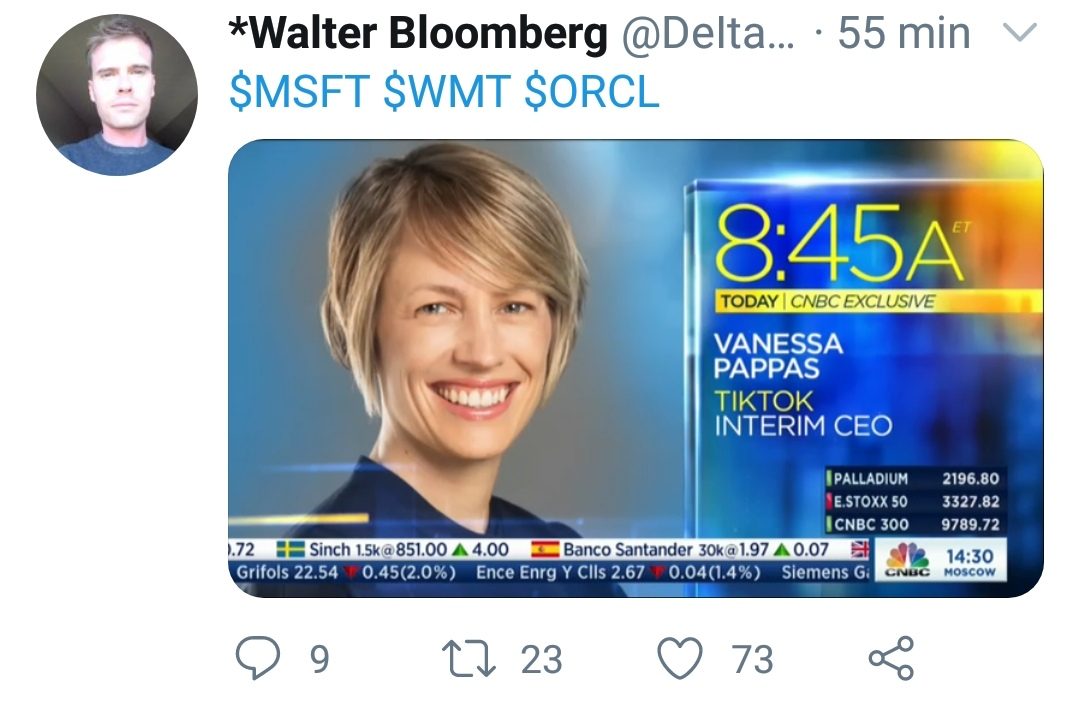Click the Vanessa Pappas caption in image
The image size is (1080, 711).
point(778,356)
